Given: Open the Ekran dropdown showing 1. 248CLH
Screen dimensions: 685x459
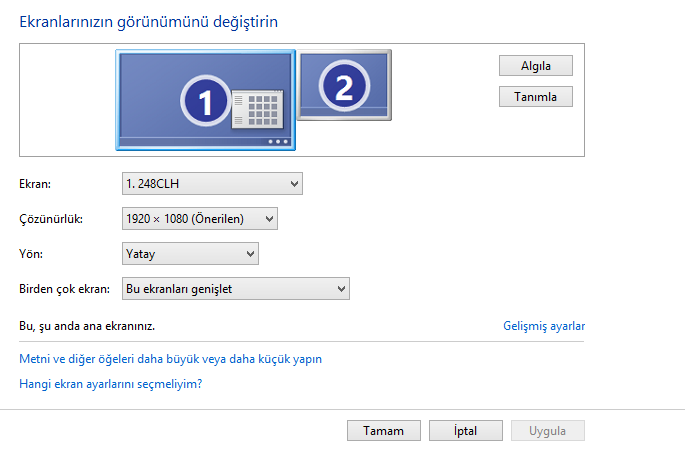Looking at the screenshot, I should coord(212,183).
